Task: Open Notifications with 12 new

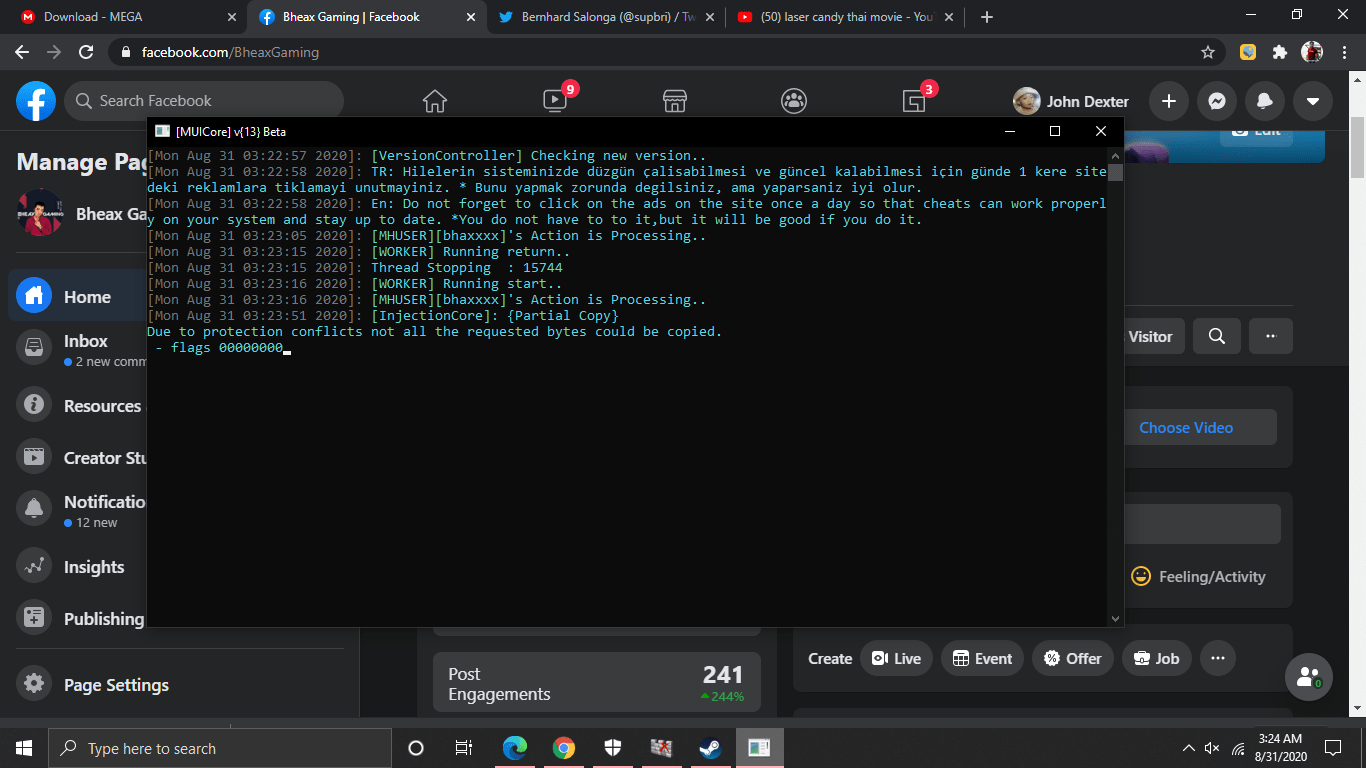Action: tap(78, 510)
